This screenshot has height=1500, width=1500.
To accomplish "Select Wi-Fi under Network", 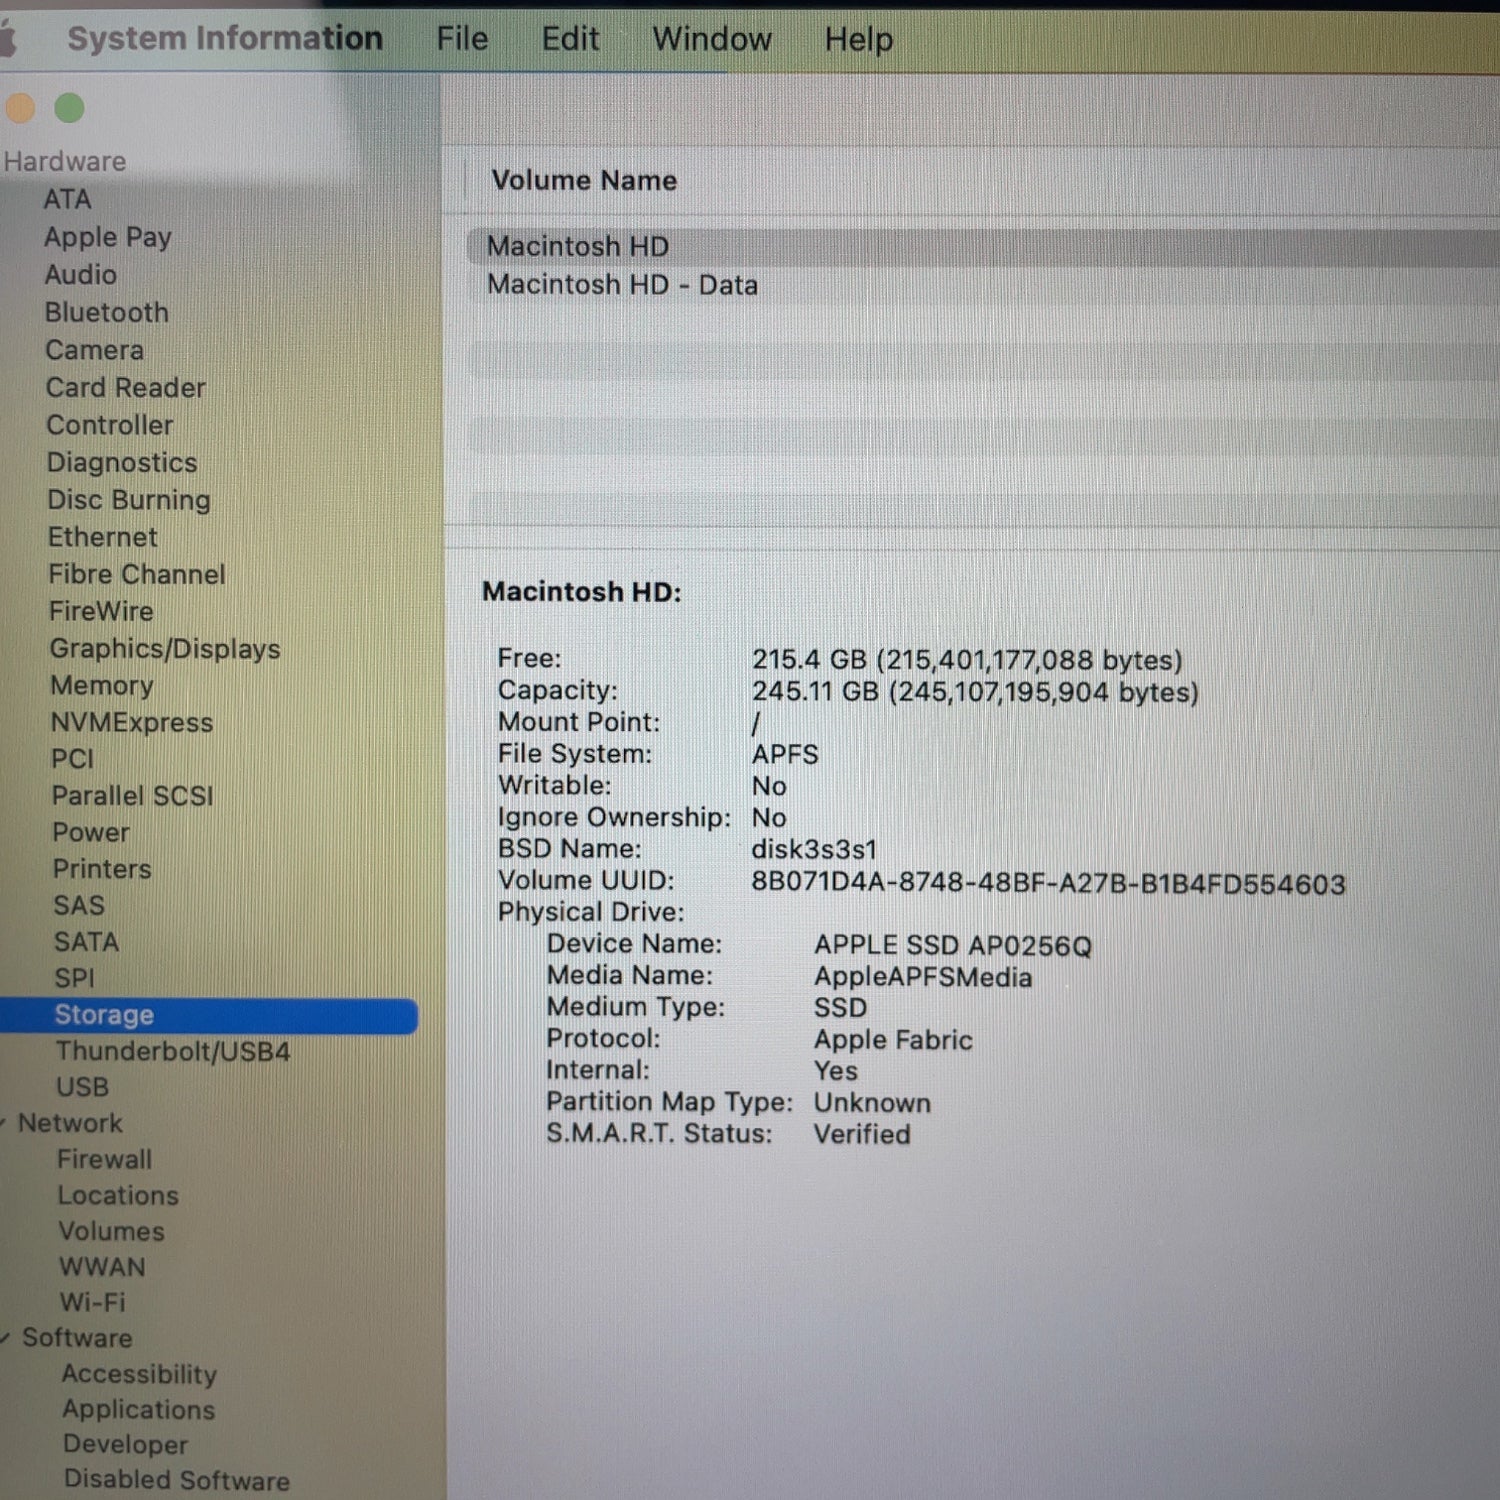I will (92, 1302).
